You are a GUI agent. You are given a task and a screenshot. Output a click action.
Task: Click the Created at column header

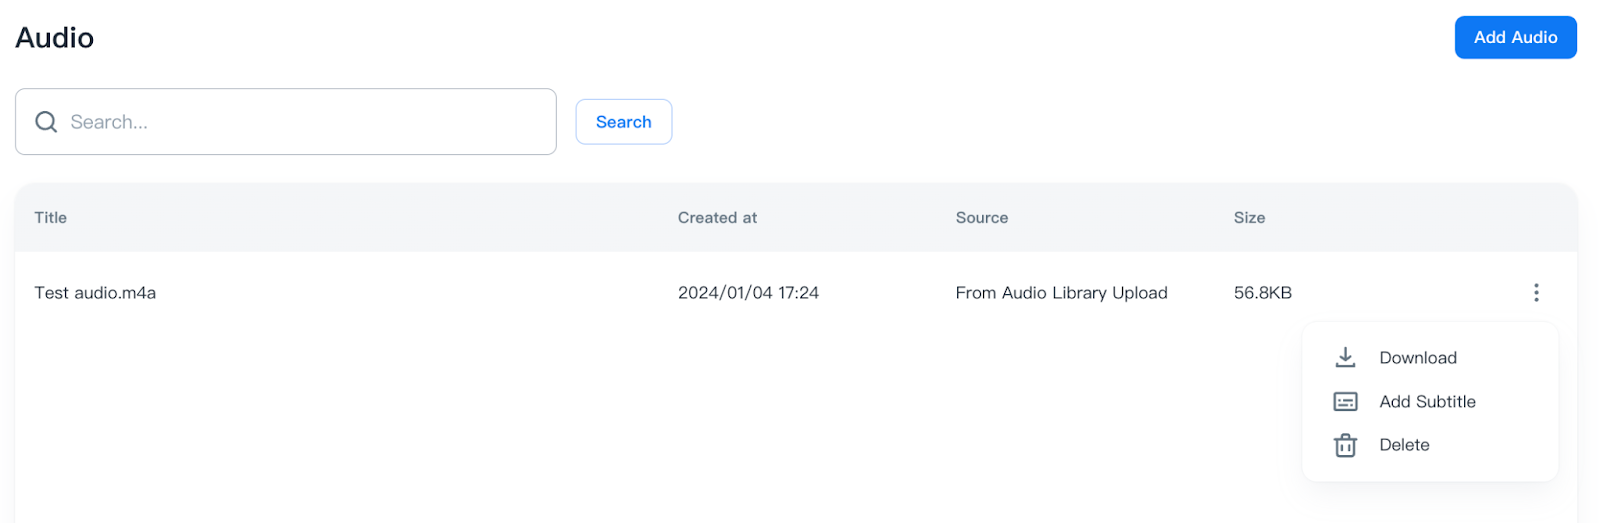[717, 218]
